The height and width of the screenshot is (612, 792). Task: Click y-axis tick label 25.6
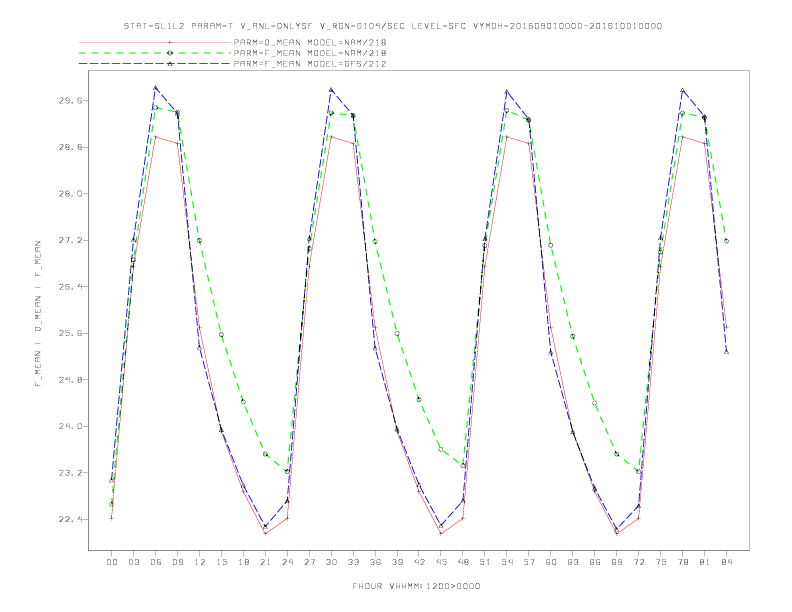click(70, 333)
